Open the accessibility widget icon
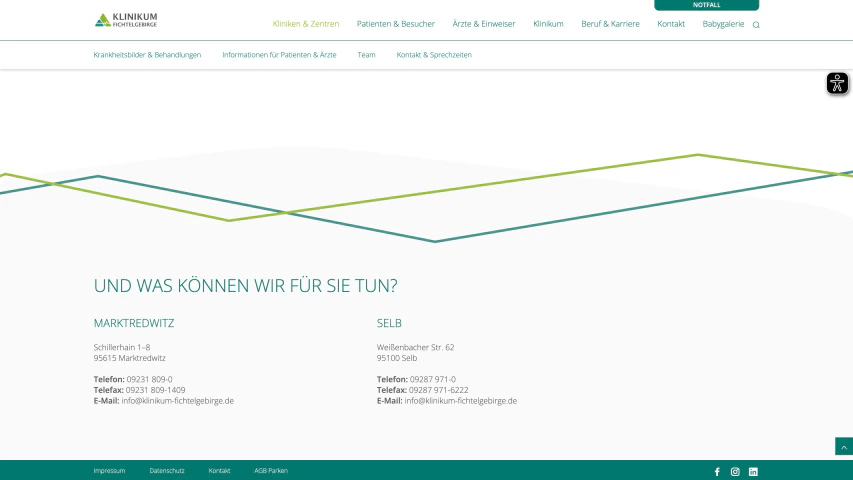853x480 pixels. pyautogui.click(x=837, y=83)
